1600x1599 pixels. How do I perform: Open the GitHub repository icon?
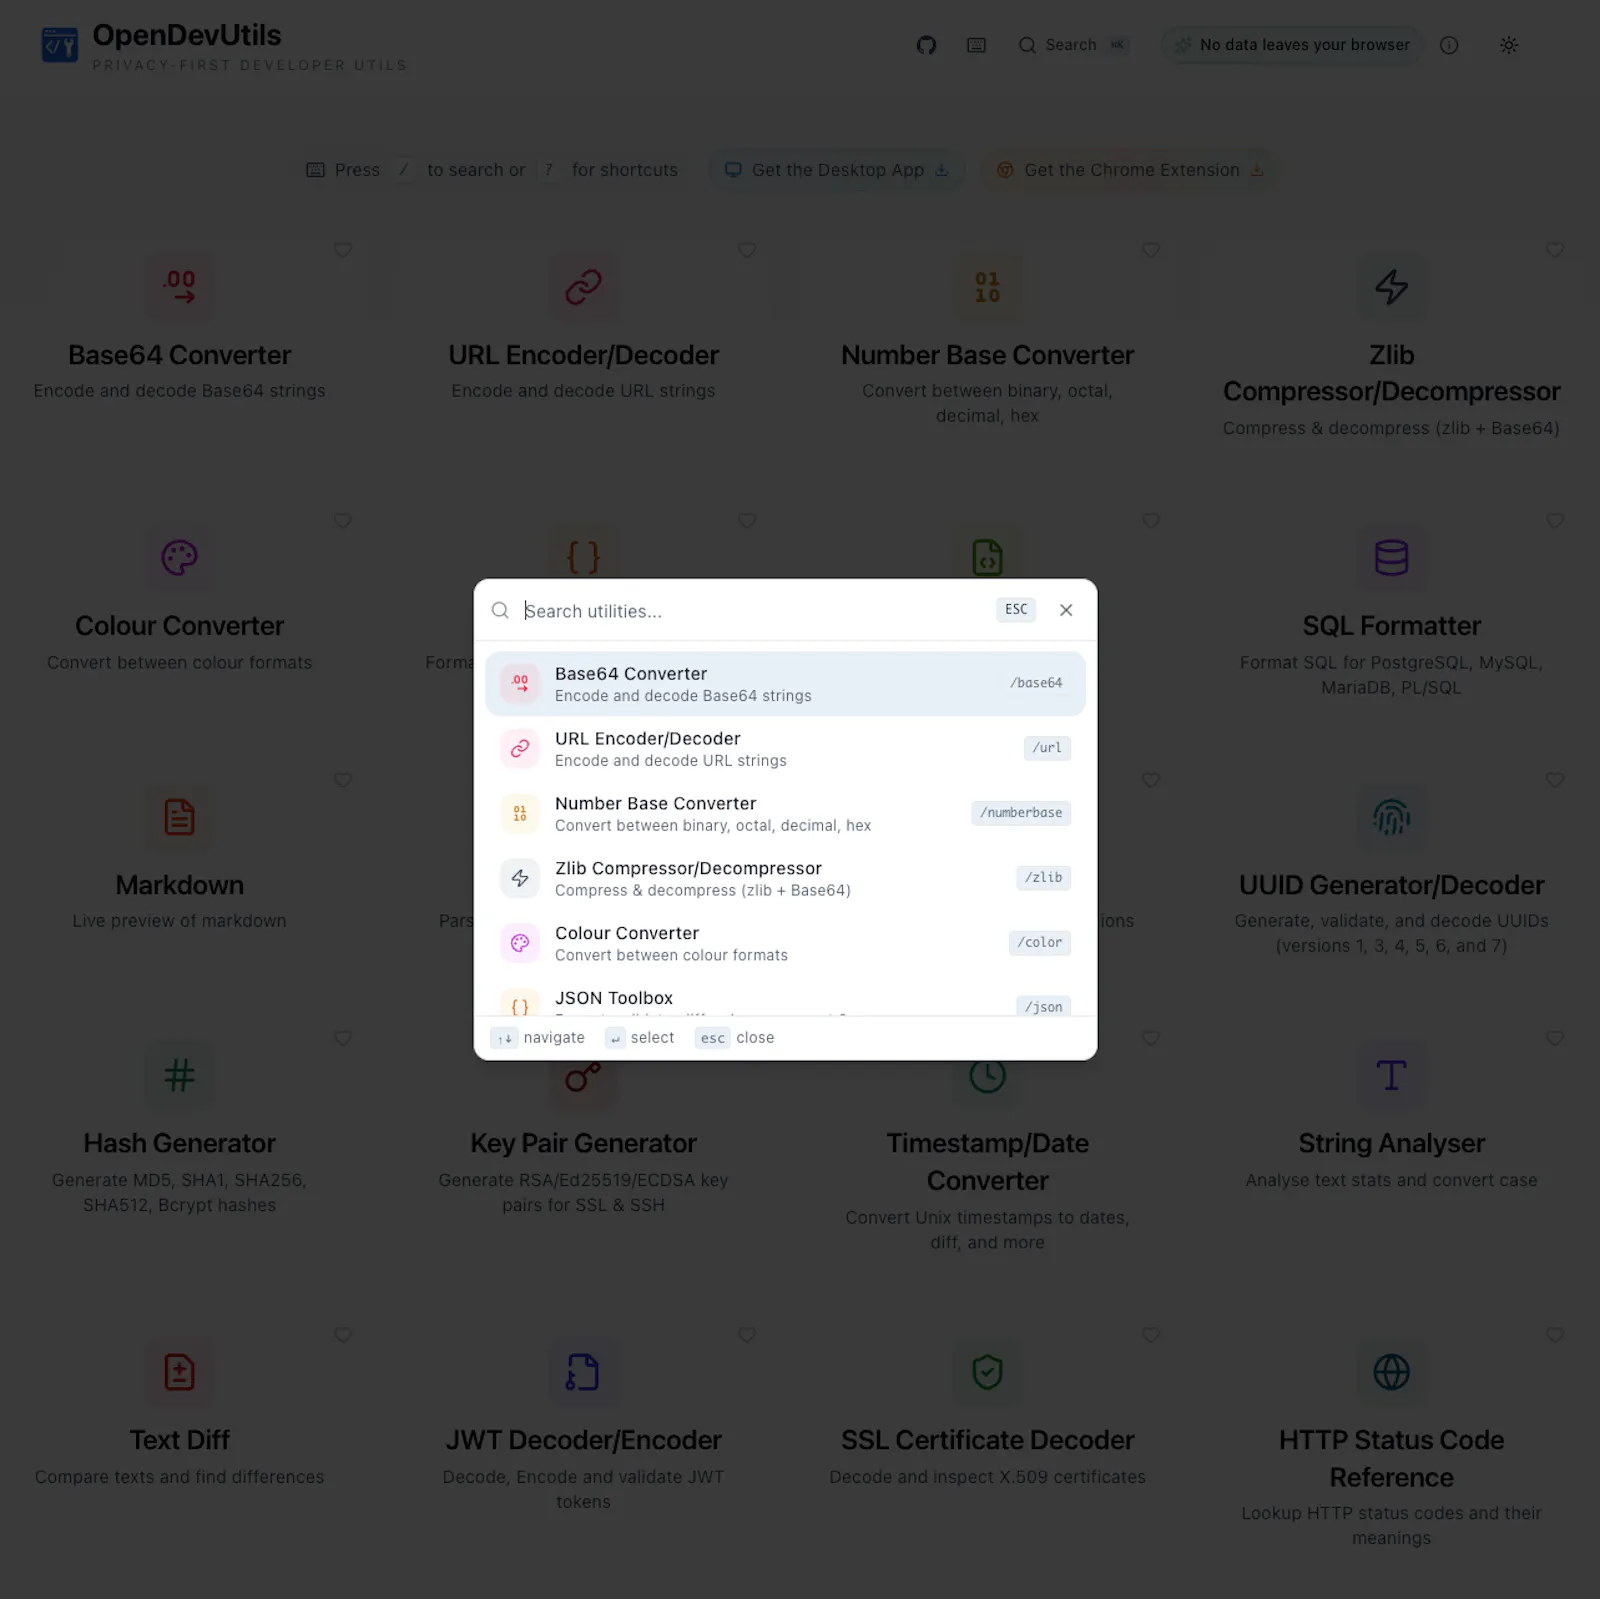pyautogui.click(x=926, y=45)
